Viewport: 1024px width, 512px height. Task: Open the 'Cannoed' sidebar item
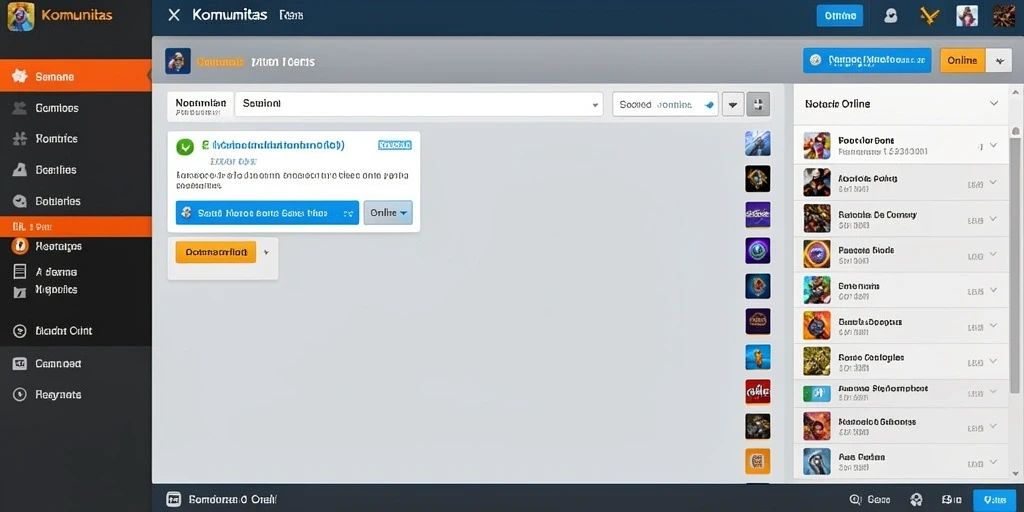[75, 364]
